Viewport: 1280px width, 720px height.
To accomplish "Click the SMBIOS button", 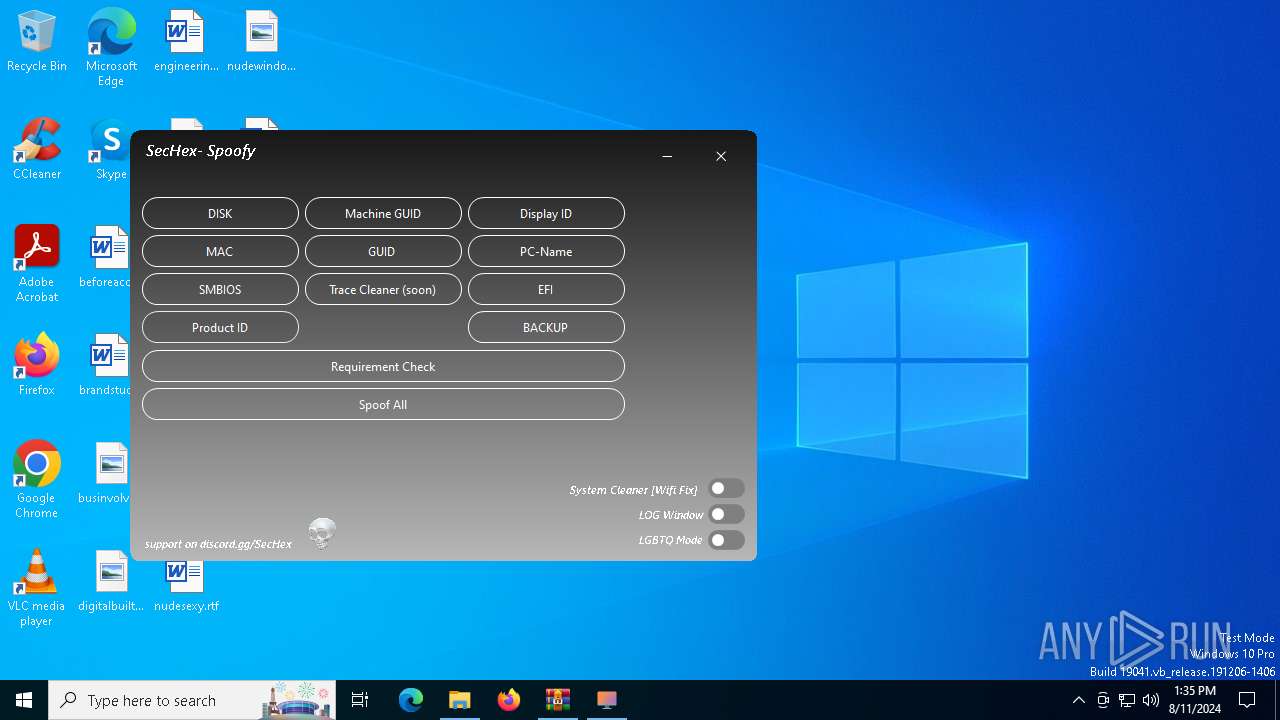I will (220, 289).
